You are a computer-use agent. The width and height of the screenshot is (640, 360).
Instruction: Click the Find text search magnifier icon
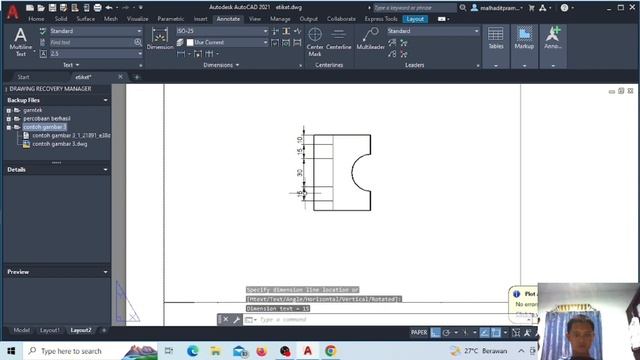[138, 42]
